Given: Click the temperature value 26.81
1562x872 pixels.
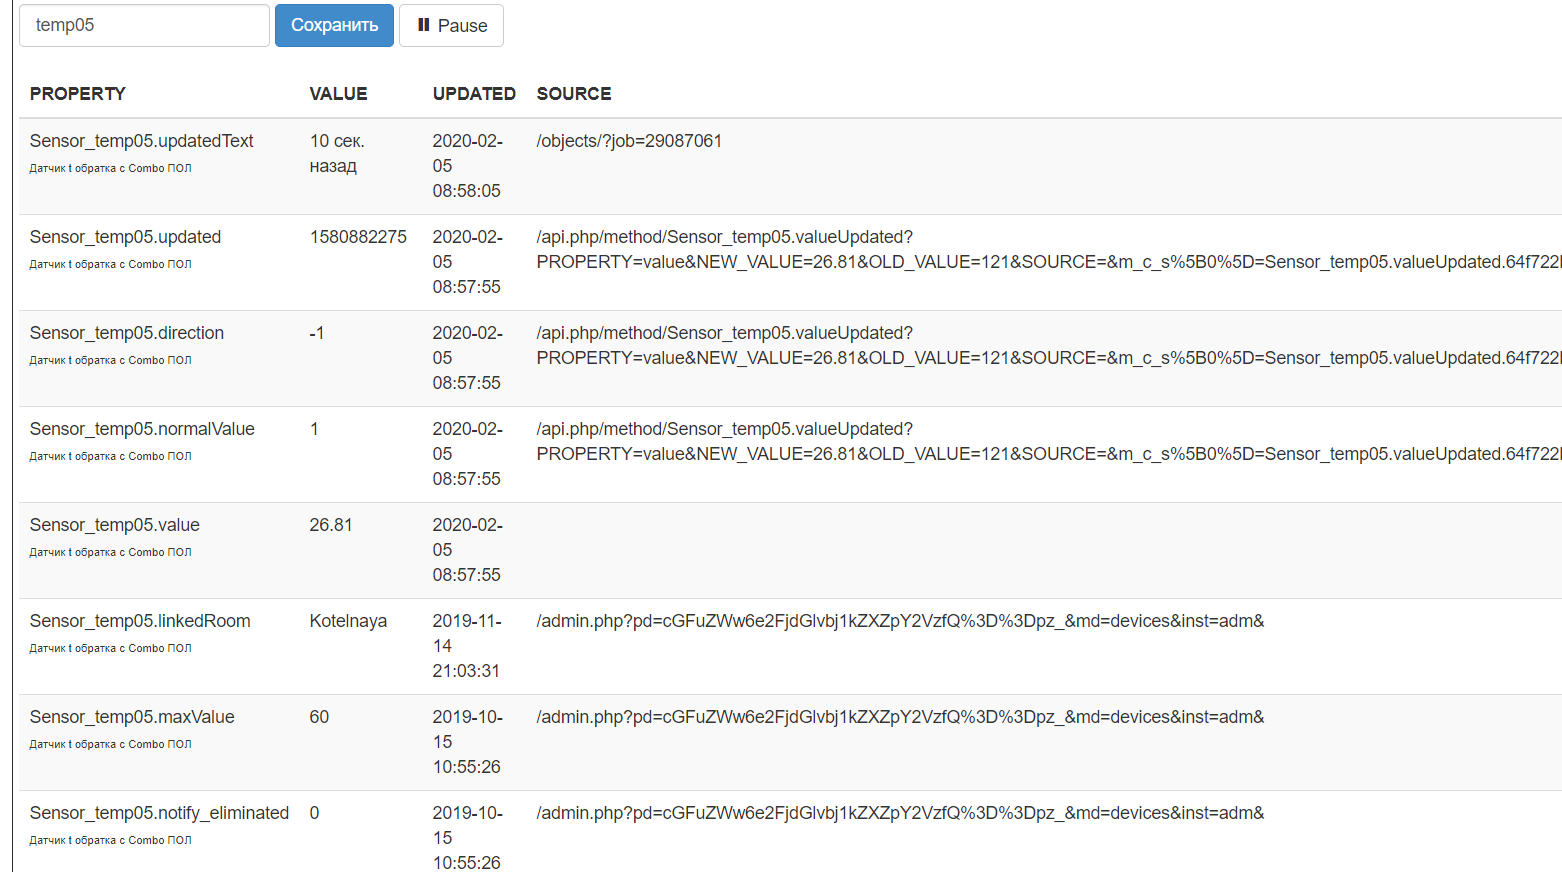Looking at the screenshot, I should 331,525.
